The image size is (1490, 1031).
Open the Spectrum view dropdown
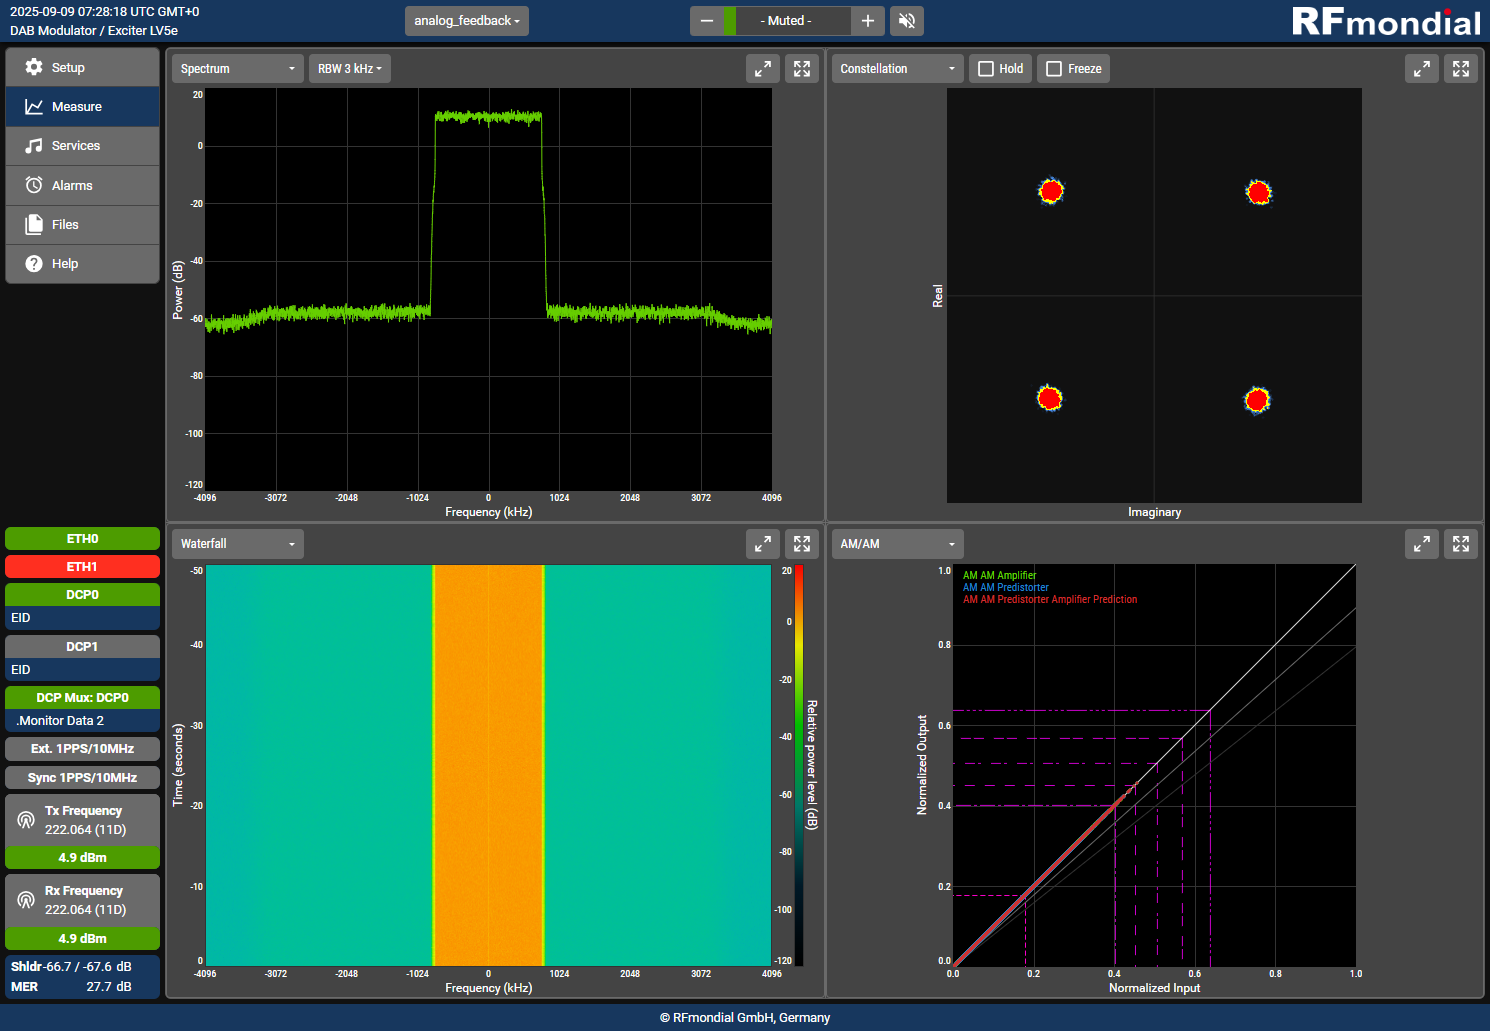coord(238,68)
